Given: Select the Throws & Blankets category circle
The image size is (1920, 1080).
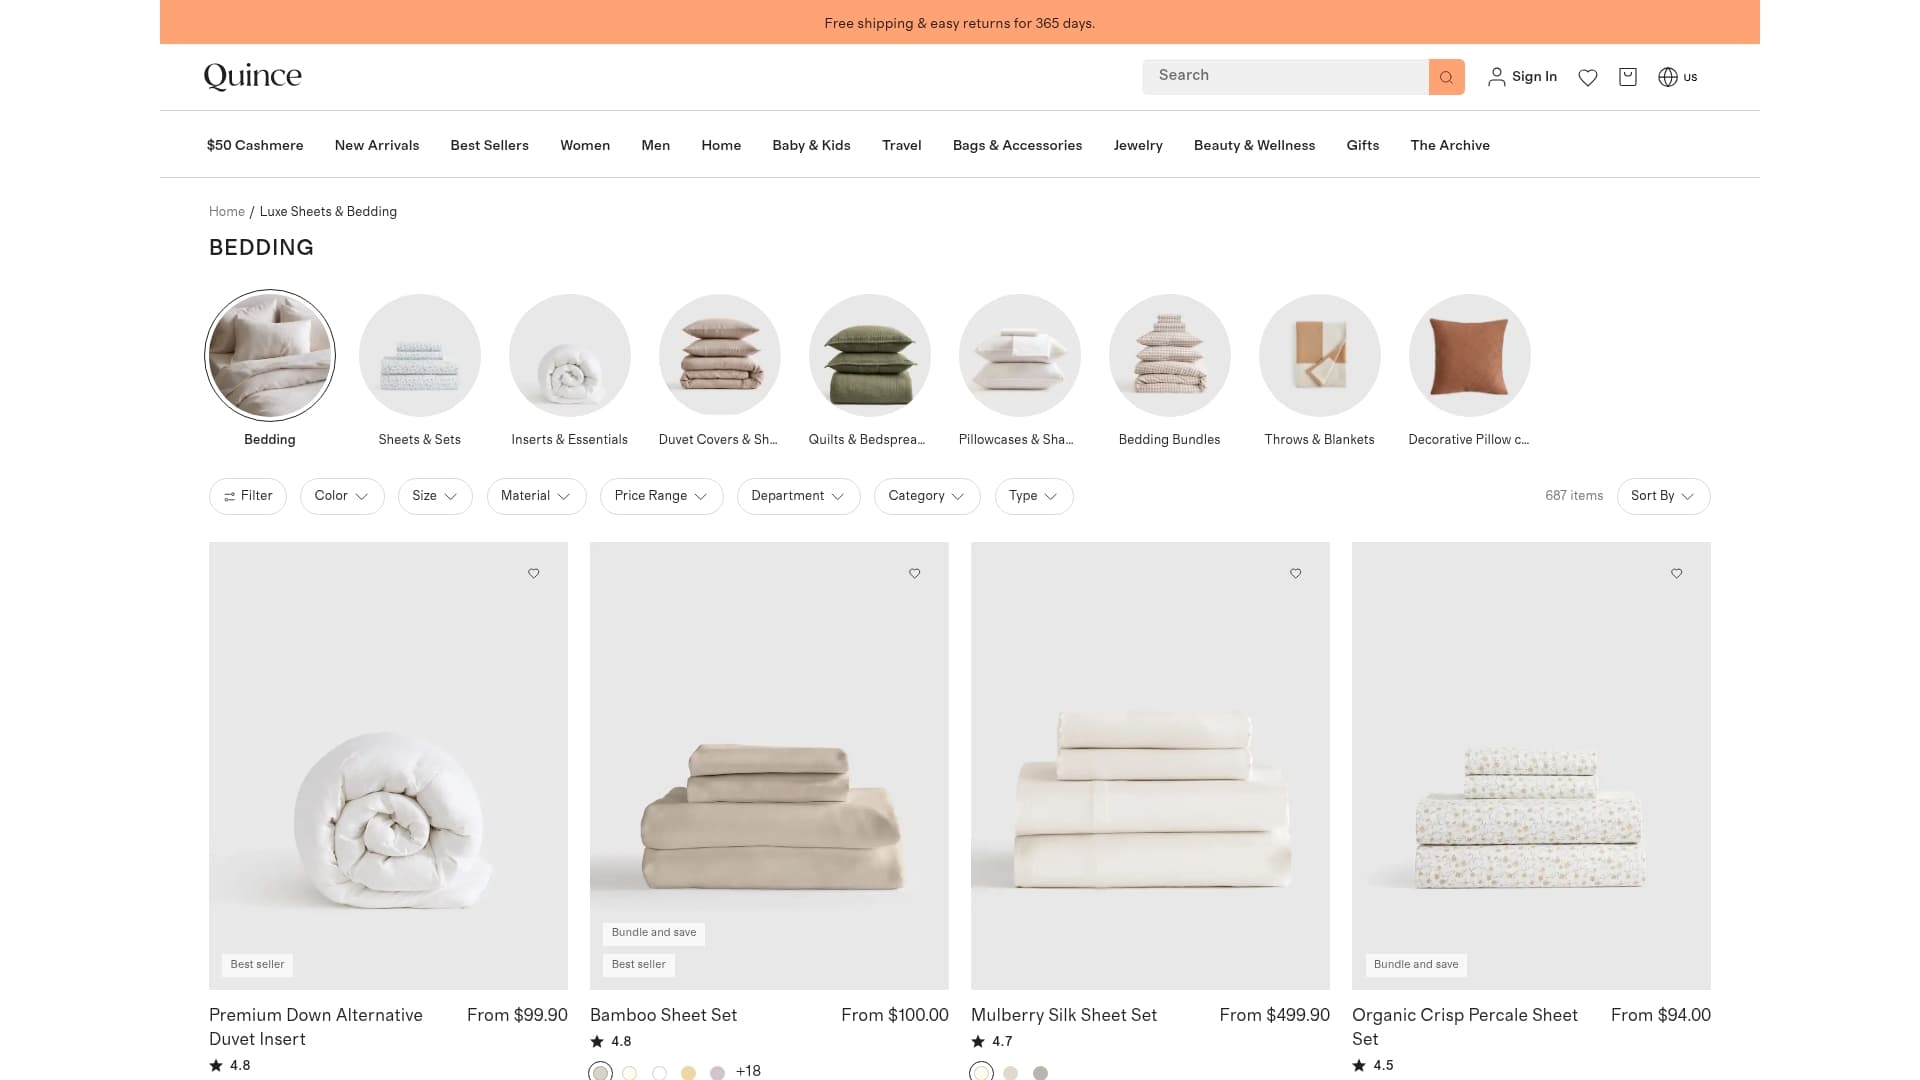Looking at the screenshot, I should [1320, 355].
